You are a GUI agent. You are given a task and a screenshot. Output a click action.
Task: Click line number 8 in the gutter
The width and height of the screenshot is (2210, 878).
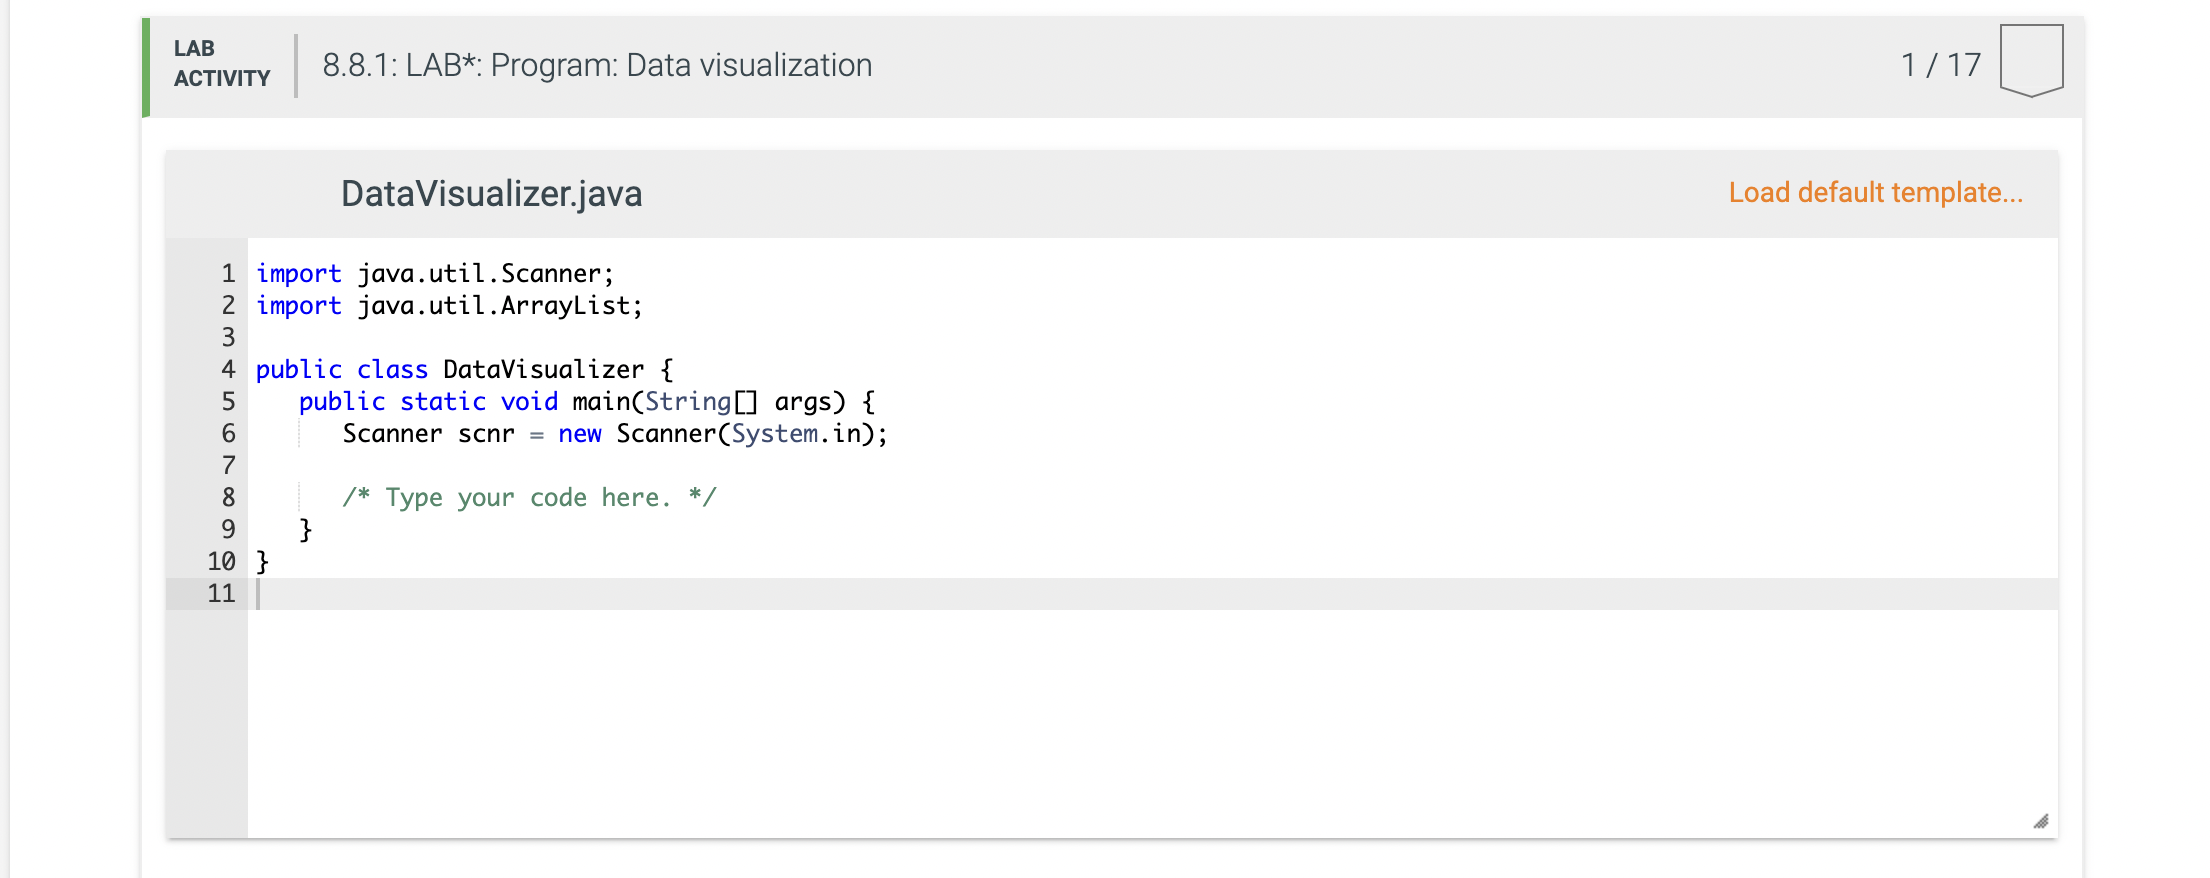click(x=228, y=497)
